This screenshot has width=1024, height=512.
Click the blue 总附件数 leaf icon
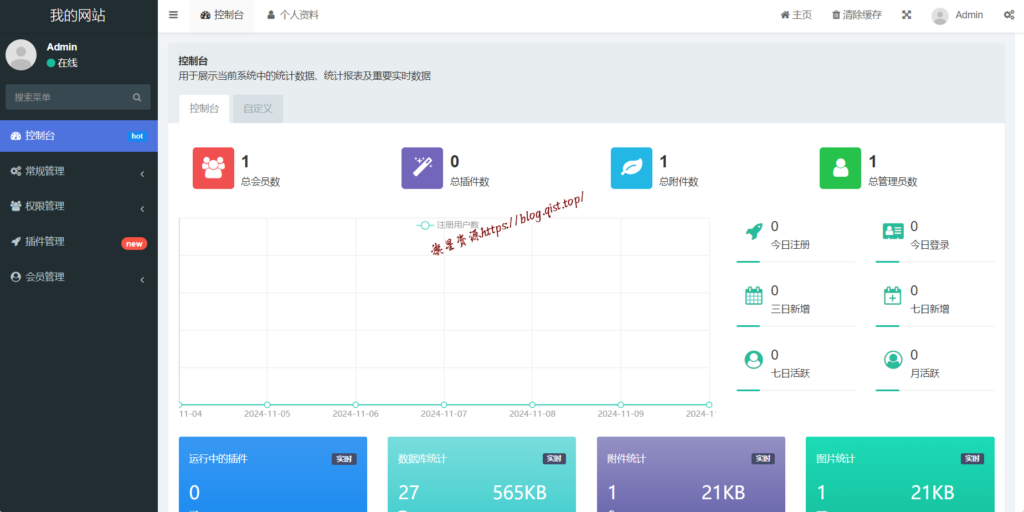click(x=631, y=168)
